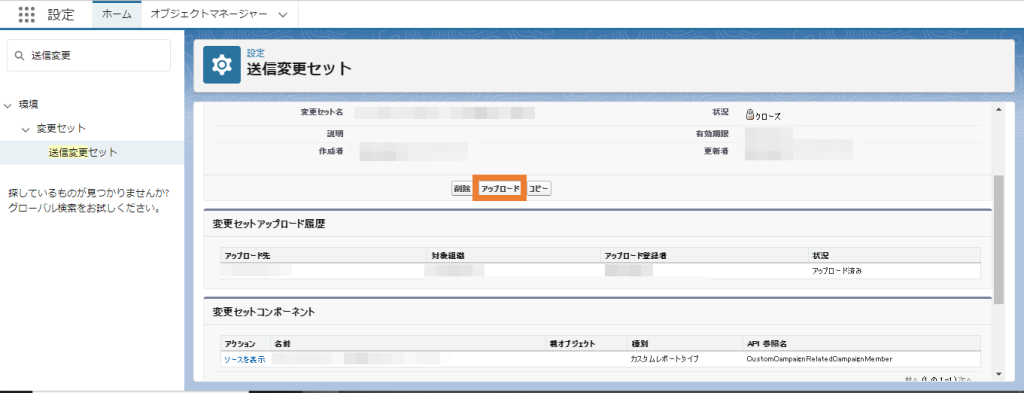Click the gear icon beside 送信変更セット title
1024x393 pixels.
[x=222, y=65]
